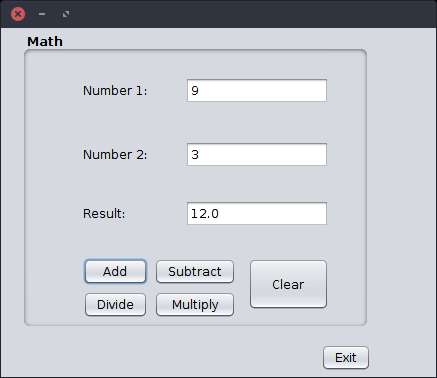Click the Add button
Viewport: 437px width, 378px height.
115,271
